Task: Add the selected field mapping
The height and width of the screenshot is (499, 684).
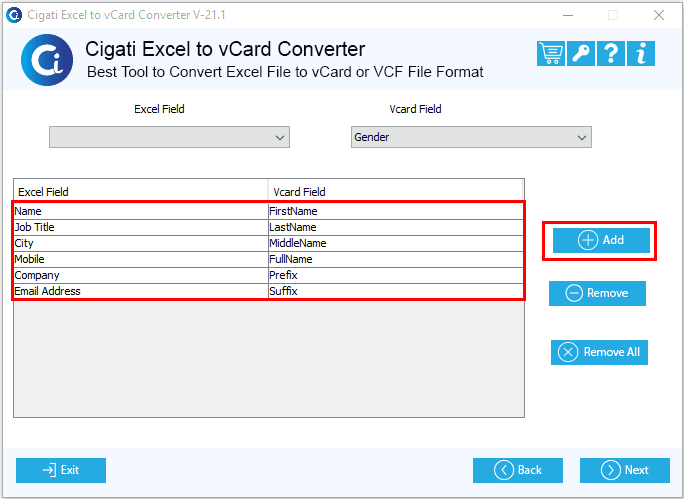Action: [x=601, y=240]
